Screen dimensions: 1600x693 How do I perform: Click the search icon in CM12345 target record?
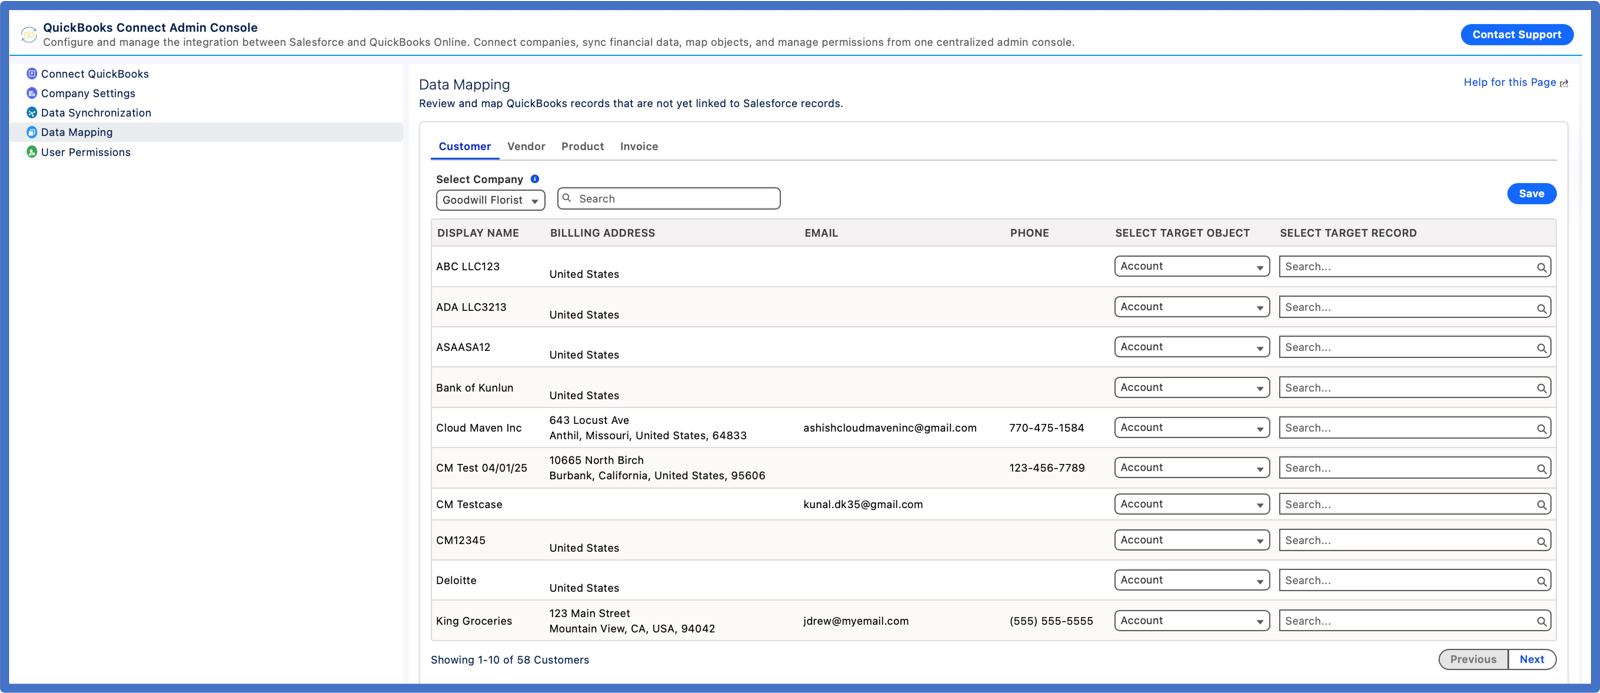1542,541
